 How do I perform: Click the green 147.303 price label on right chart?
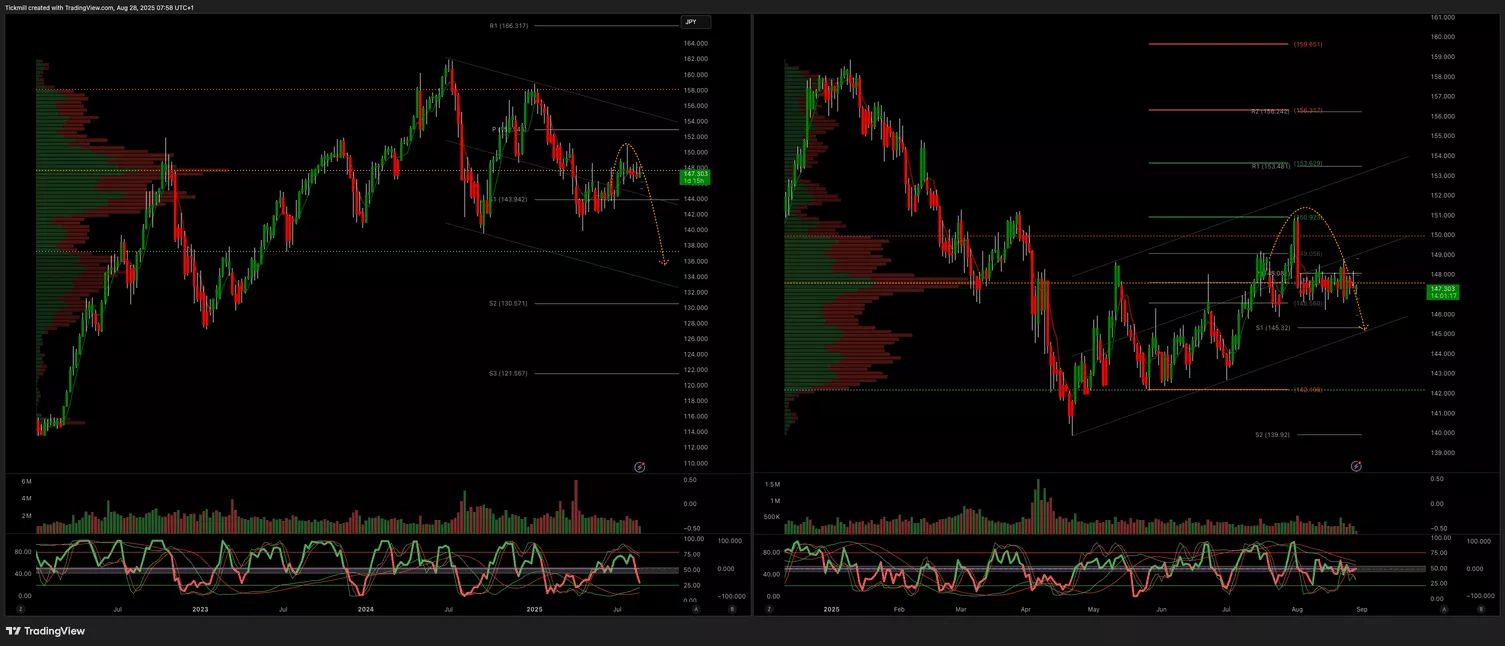coord(1442,291)
